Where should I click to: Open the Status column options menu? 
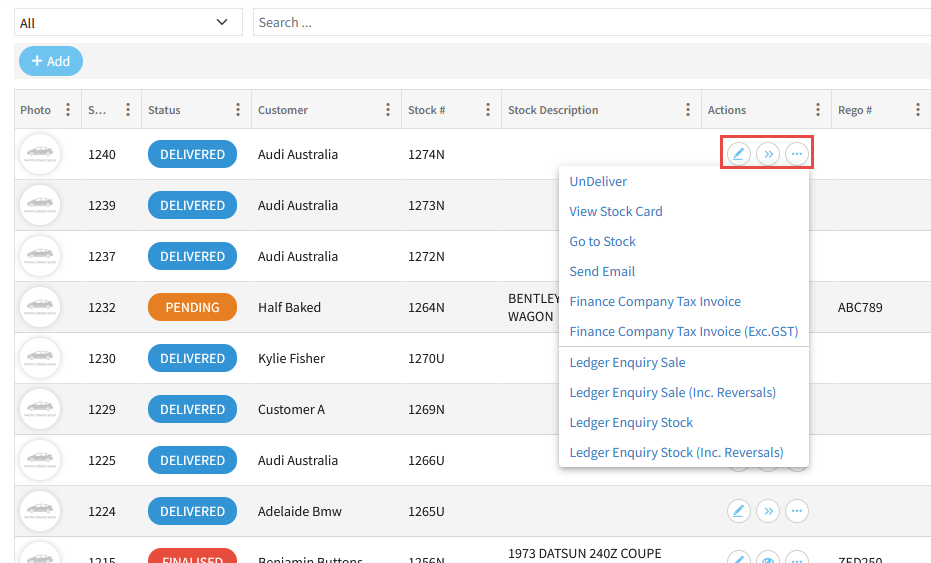click(x=238, y=110)
